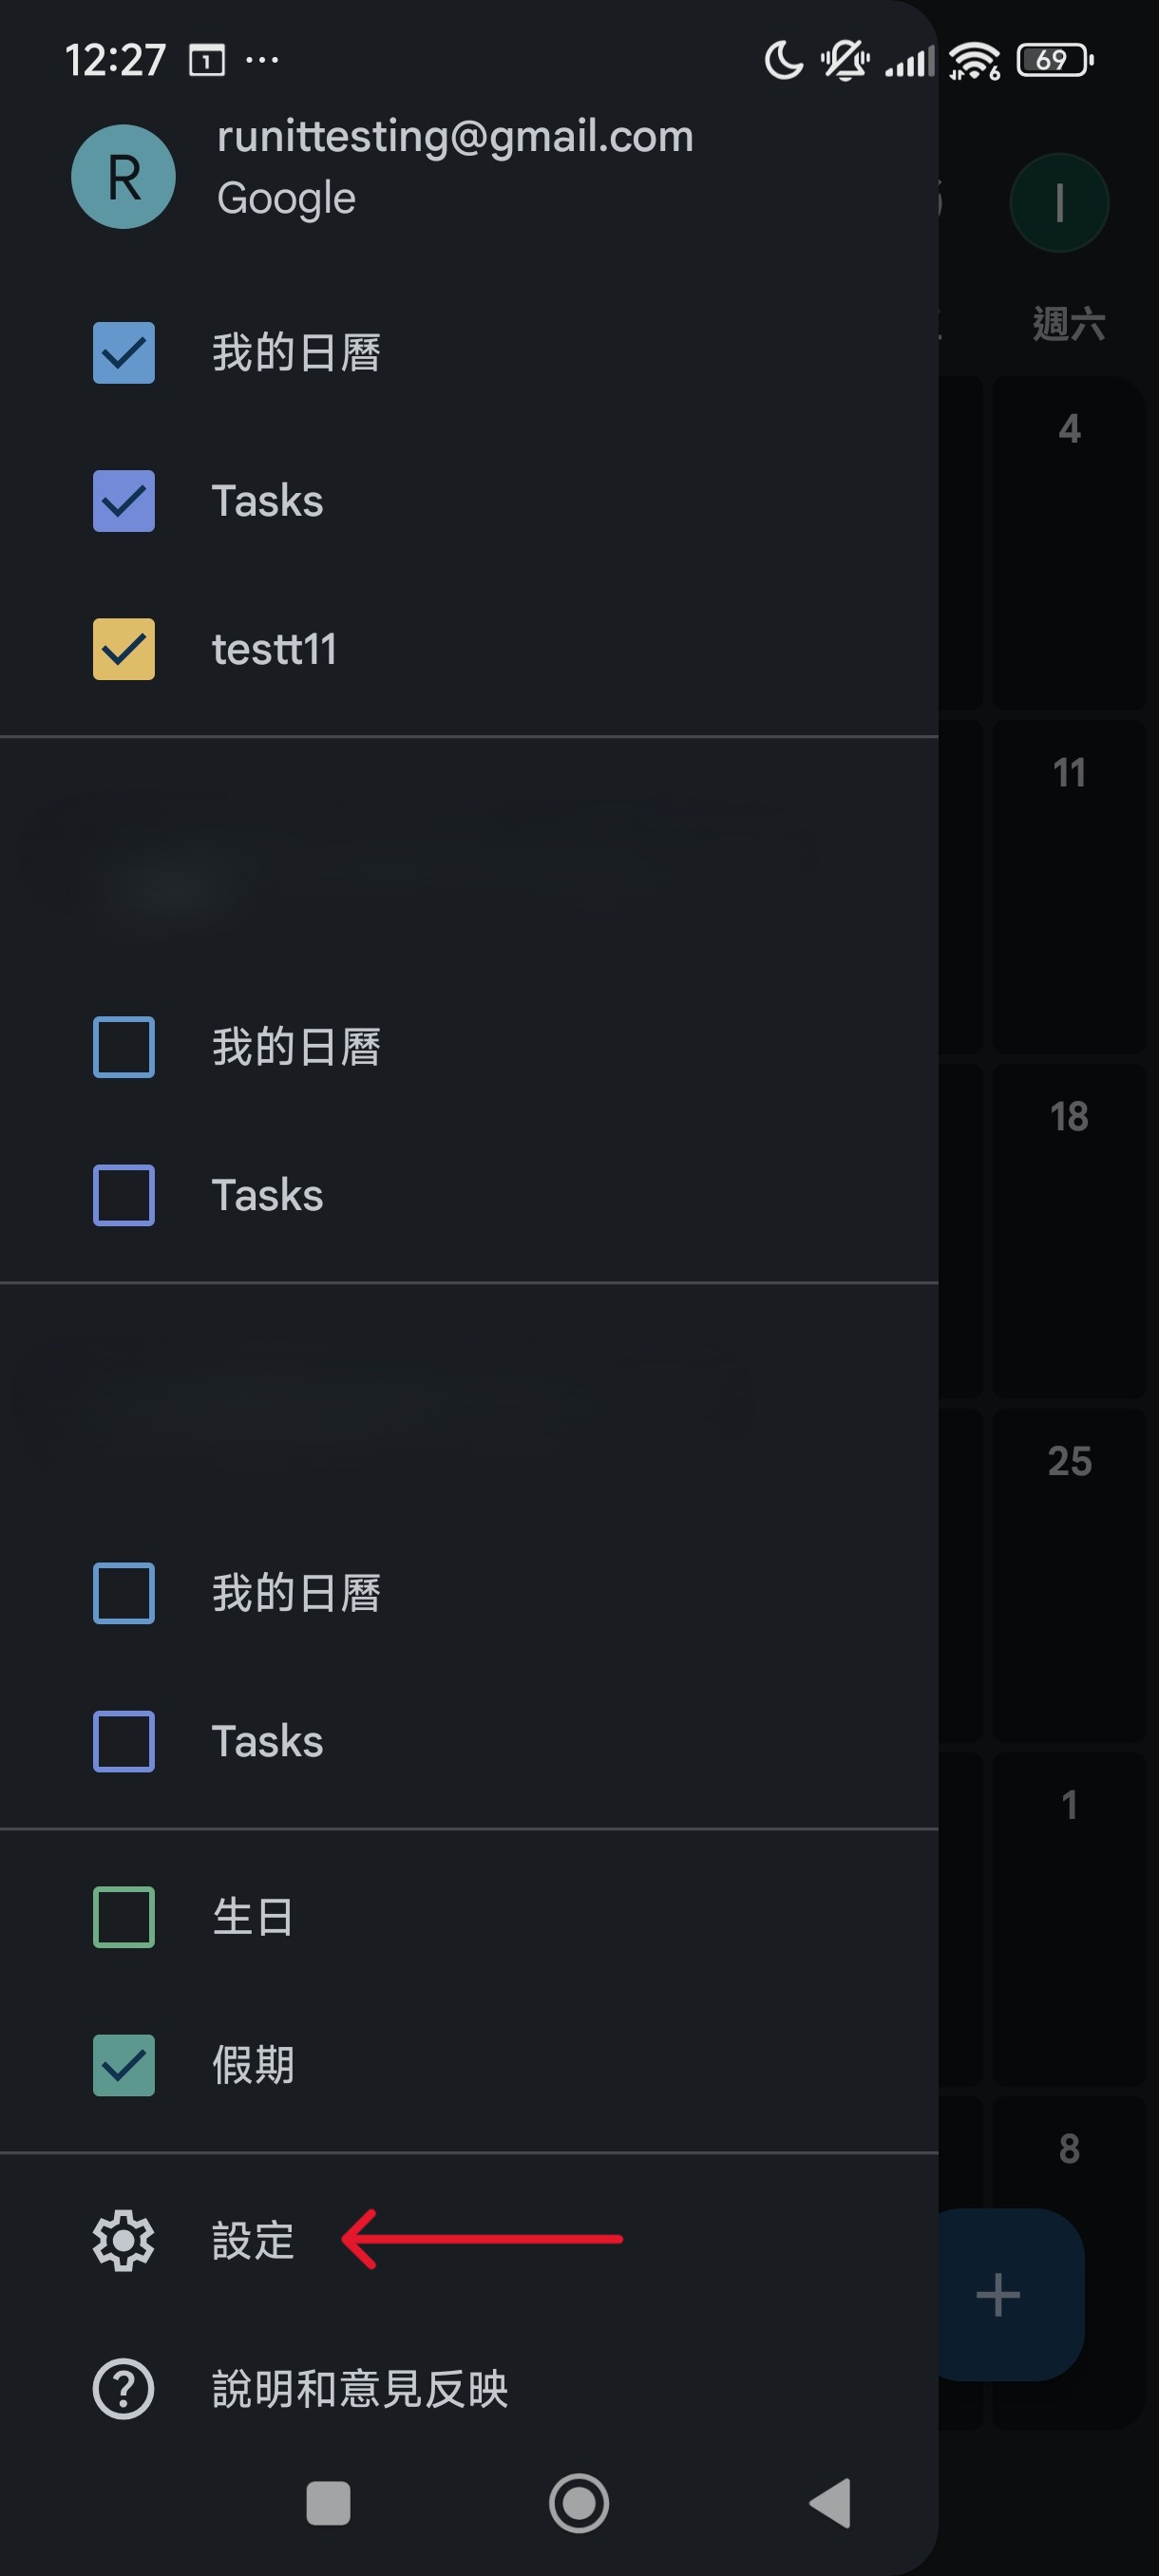
Task: Uncheck the first checked Tasks checkbox
Action: click(x=124, y=501)
